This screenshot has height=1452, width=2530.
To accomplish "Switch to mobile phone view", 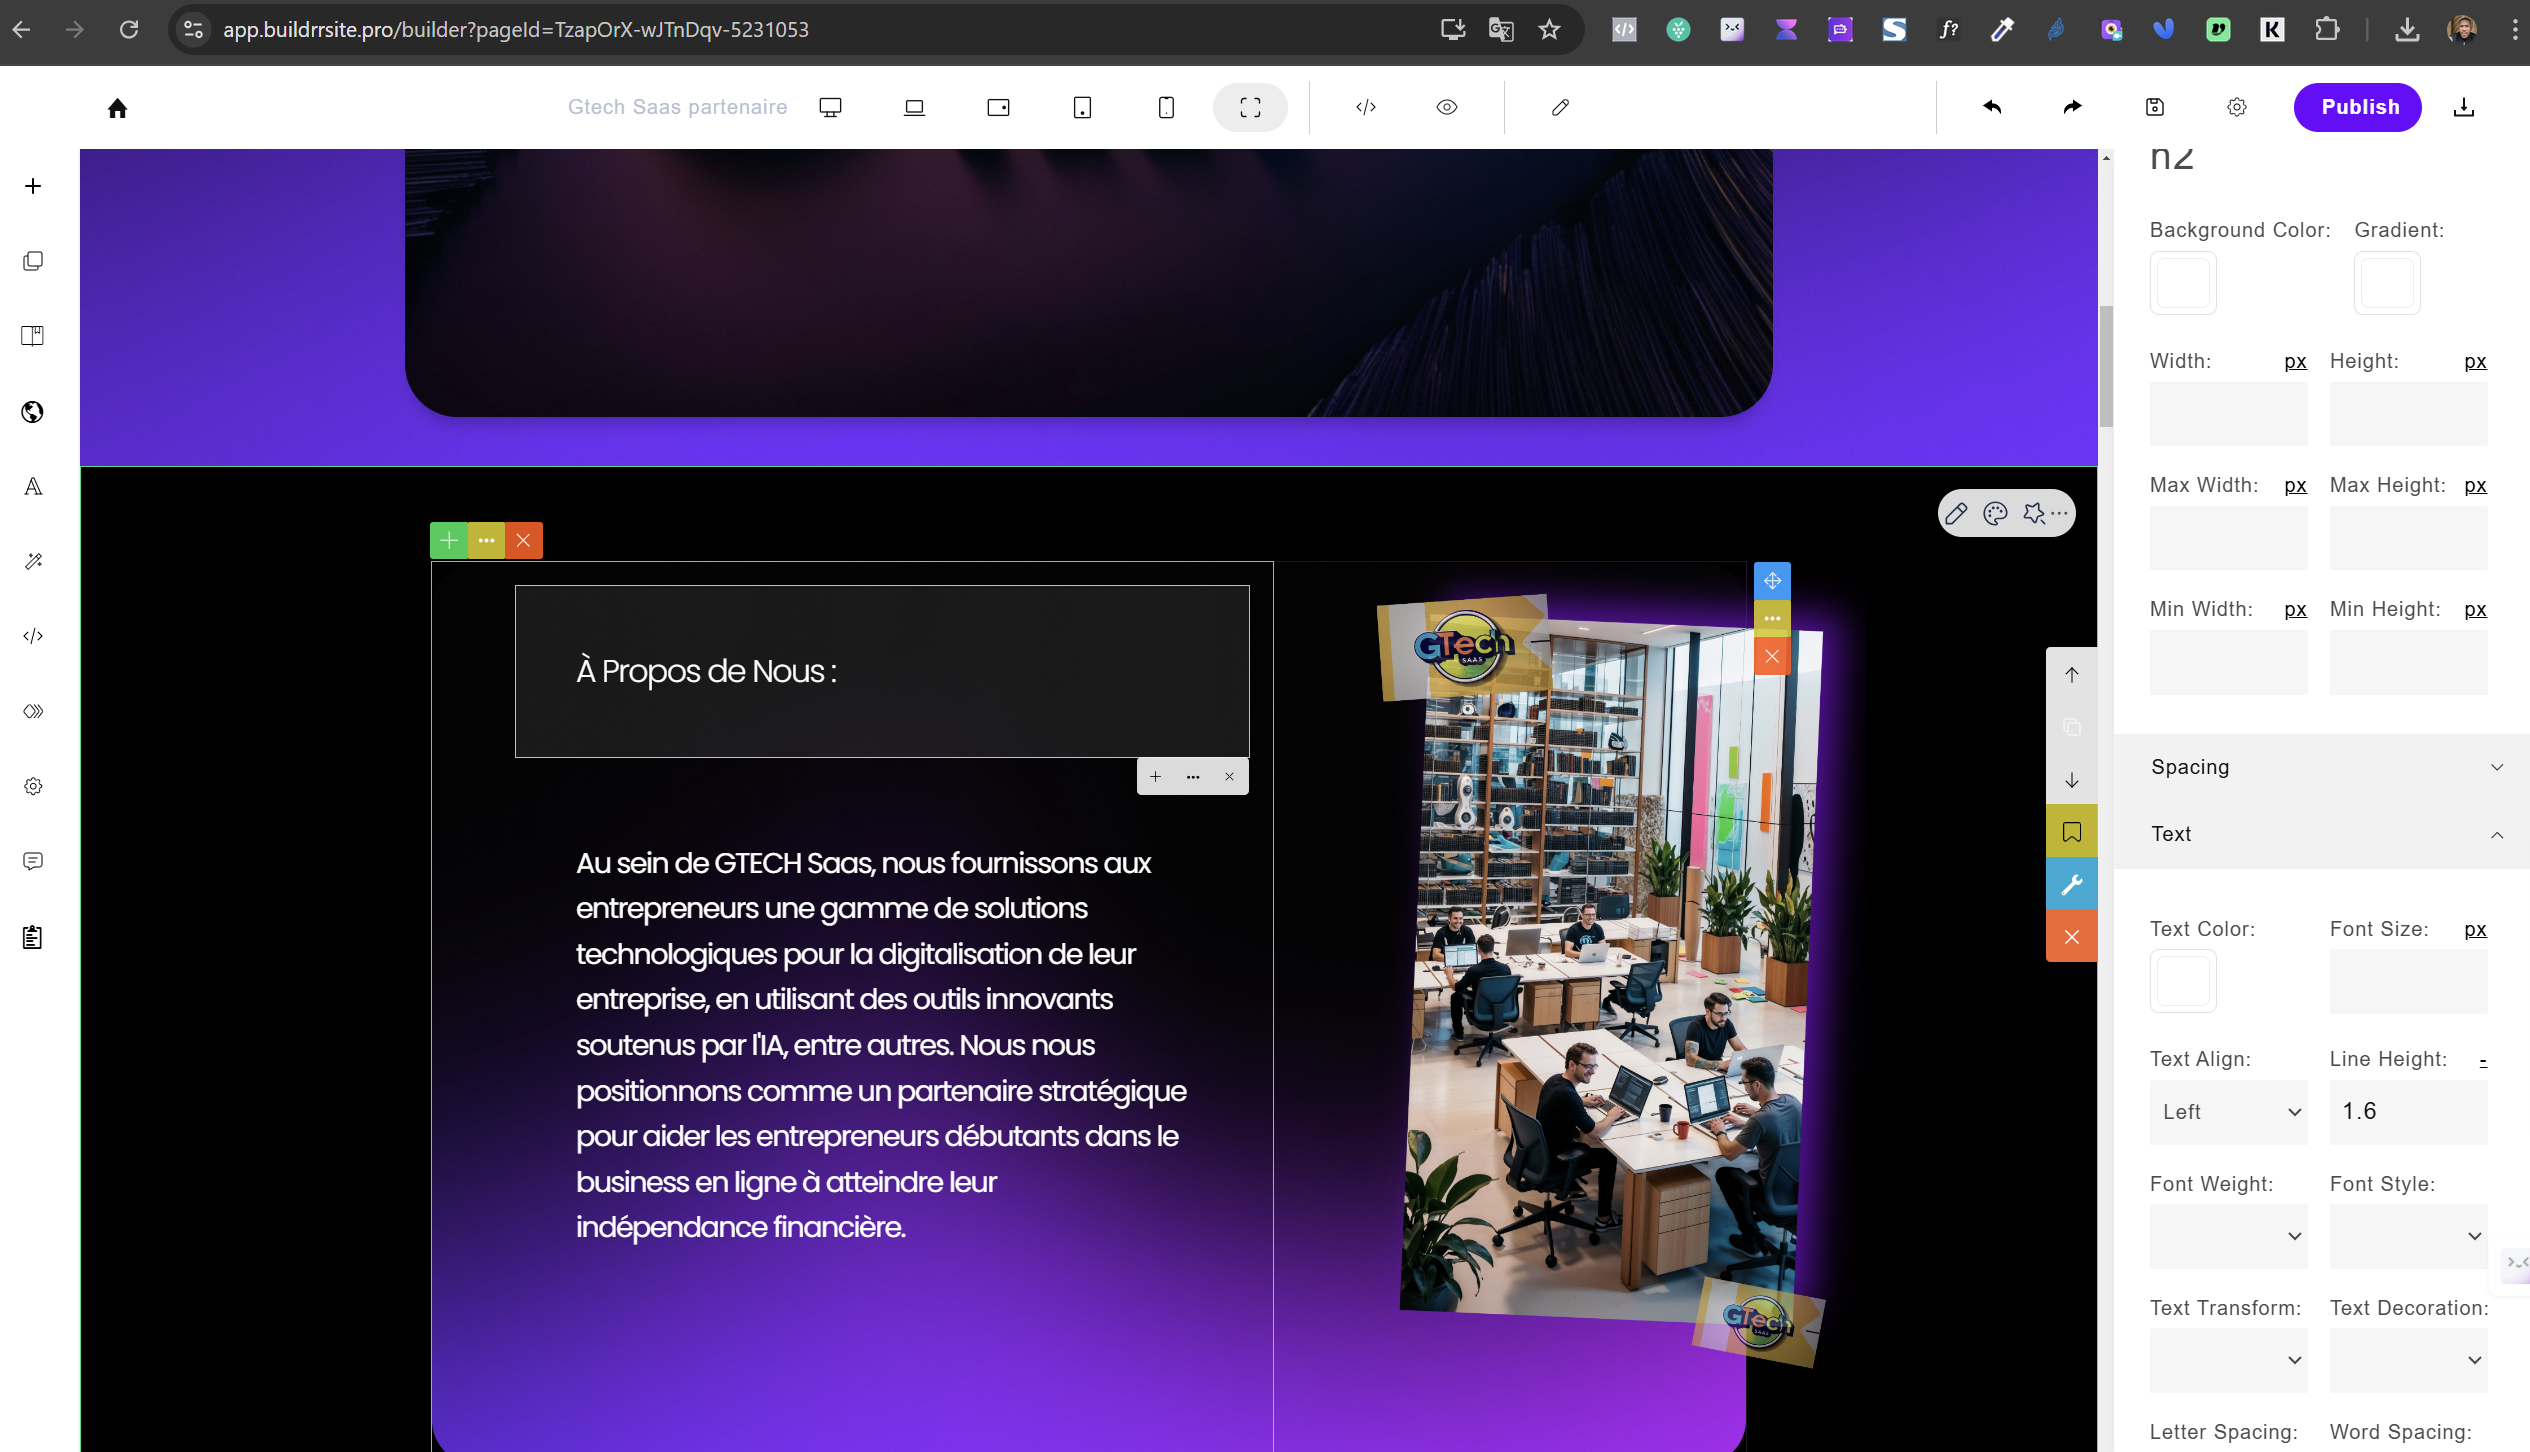I will 1166,107.
